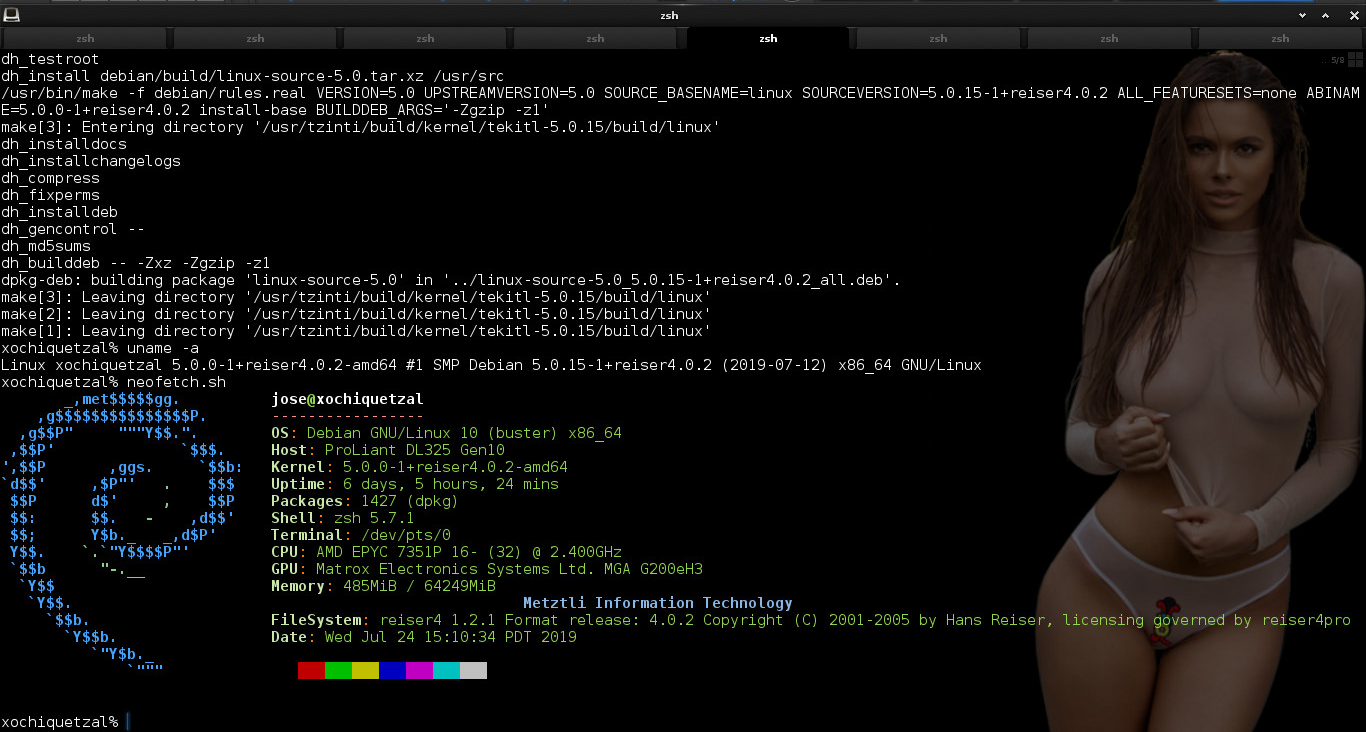Click the green neofetch color block
The height and width of the screenshot is (732, 1366).
click(338, 670)
